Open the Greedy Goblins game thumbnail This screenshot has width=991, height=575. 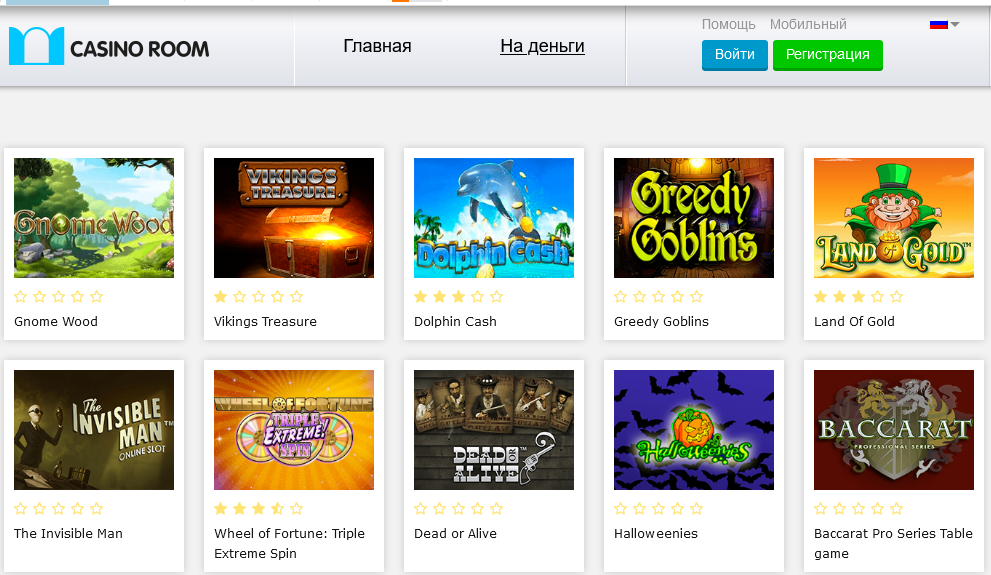tap(694, 218)
